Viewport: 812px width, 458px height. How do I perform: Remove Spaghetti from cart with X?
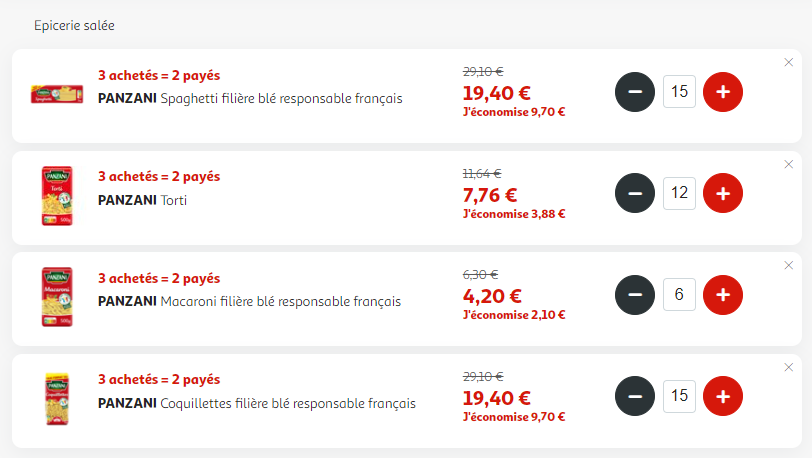point(789,62)
